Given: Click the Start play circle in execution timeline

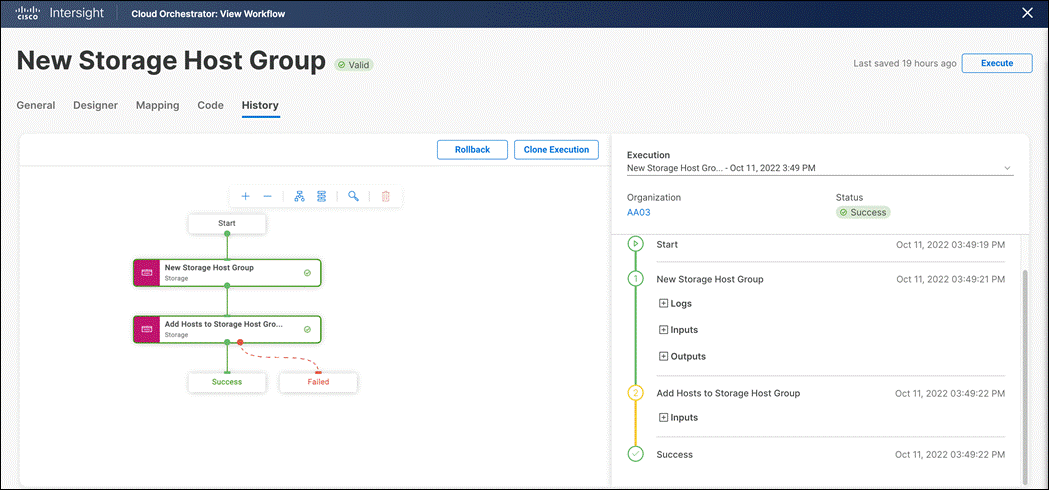Looking at the screenshot, I should 636,244.
